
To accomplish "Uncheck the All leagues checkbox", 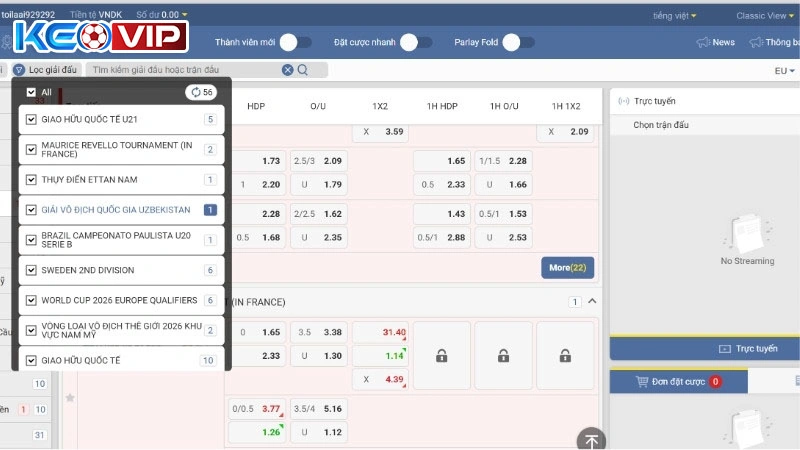I will coord(31,92).
